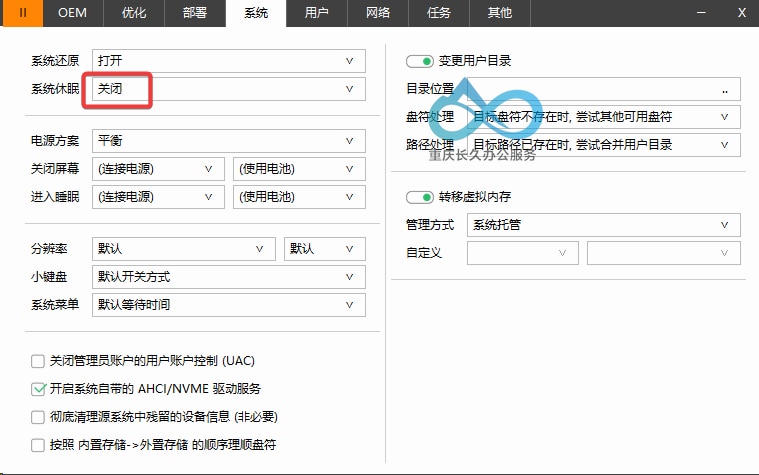
Task: Check 关闭管理员账户的用户账户控制 (UAC)
Action: pos(38,361)
